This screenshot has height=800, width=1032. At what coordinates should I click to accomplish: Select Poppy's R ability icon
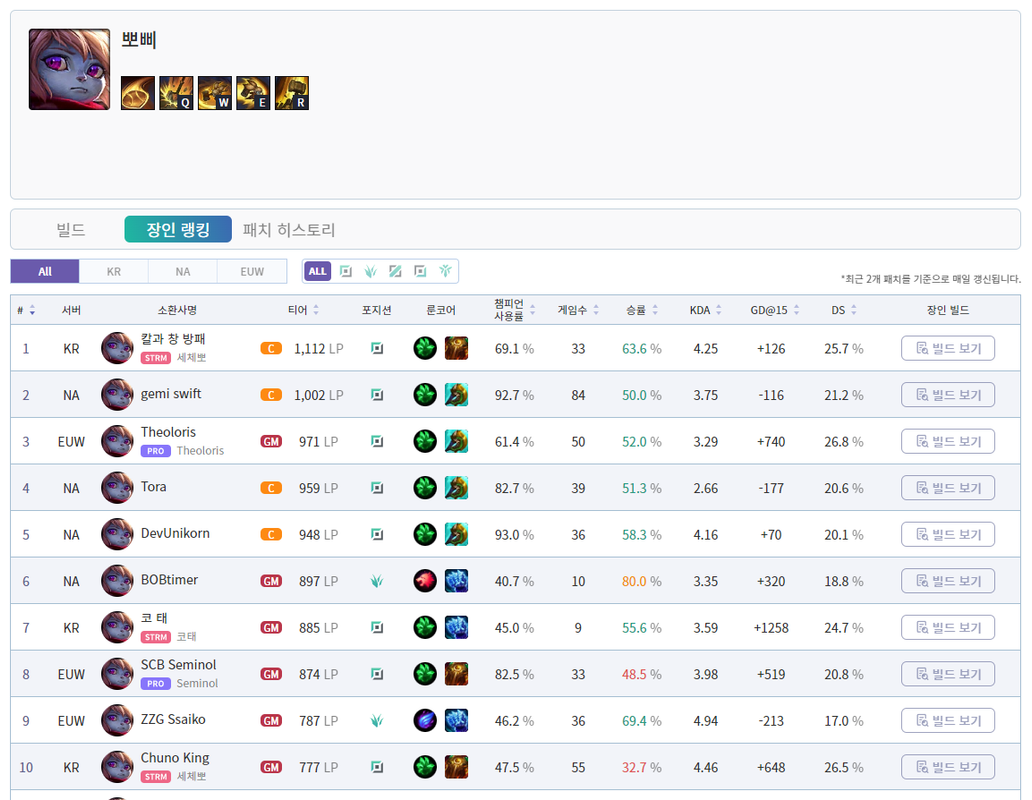tap(292, 93)
